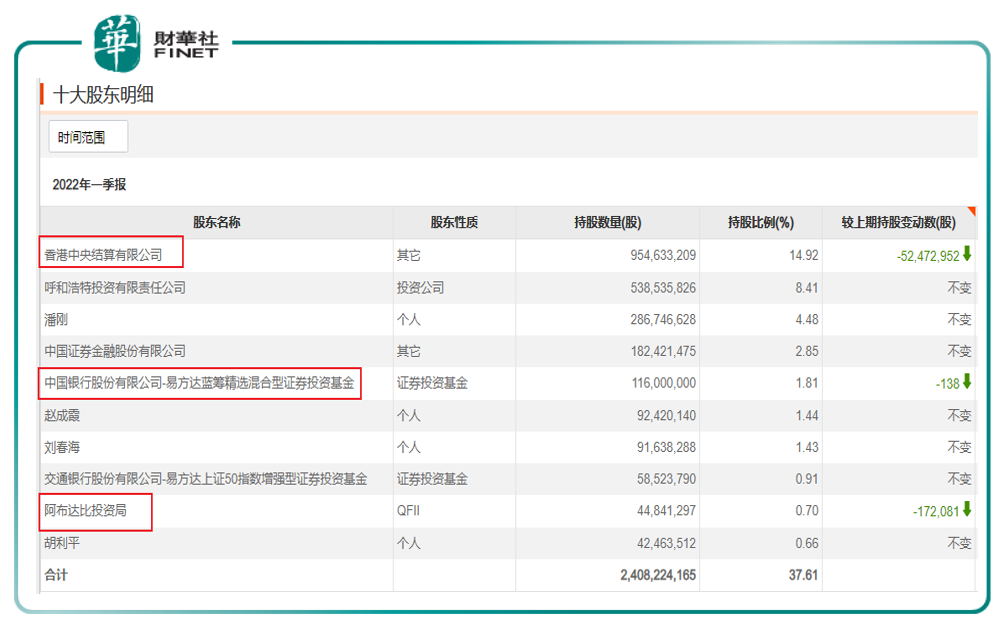This screenshot has height=623, width=1001.
Task: Click share count 954,633,209
Action: pos(663,255)
